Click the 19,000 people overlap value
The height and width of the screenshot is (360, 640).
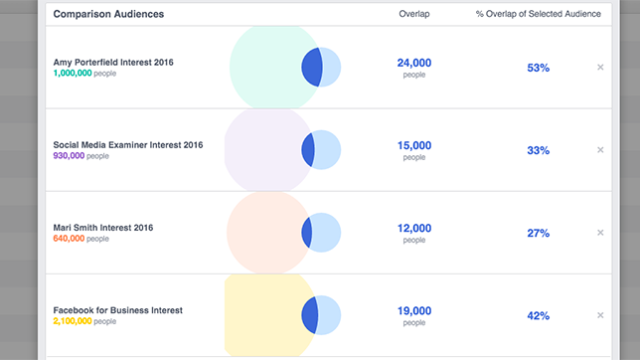pyautogui.click(x=414, y=316)
